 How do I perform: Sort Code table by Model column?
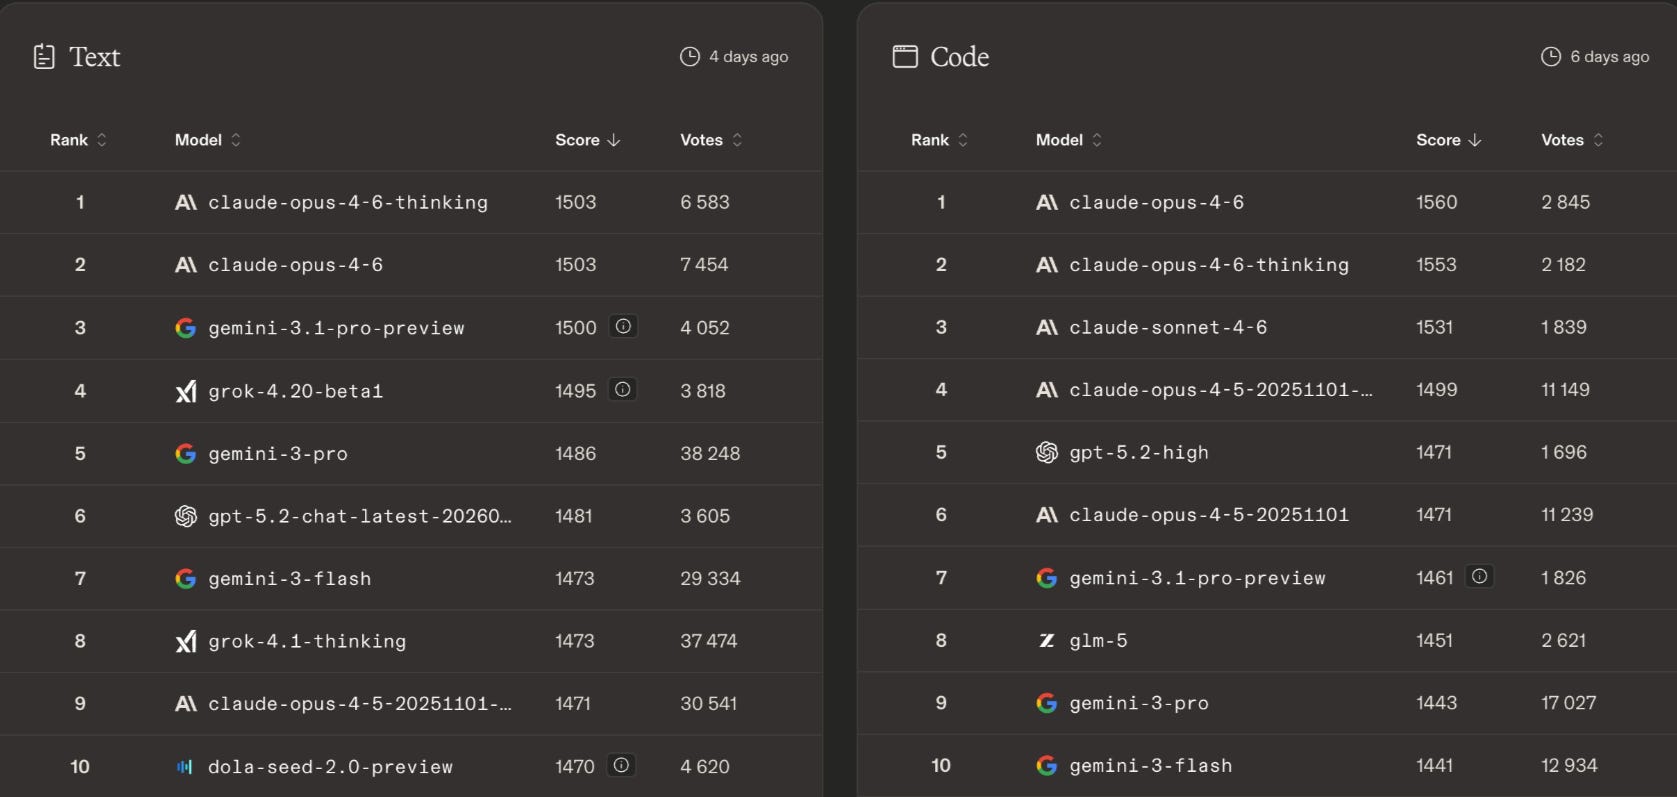pos(1069,140)
